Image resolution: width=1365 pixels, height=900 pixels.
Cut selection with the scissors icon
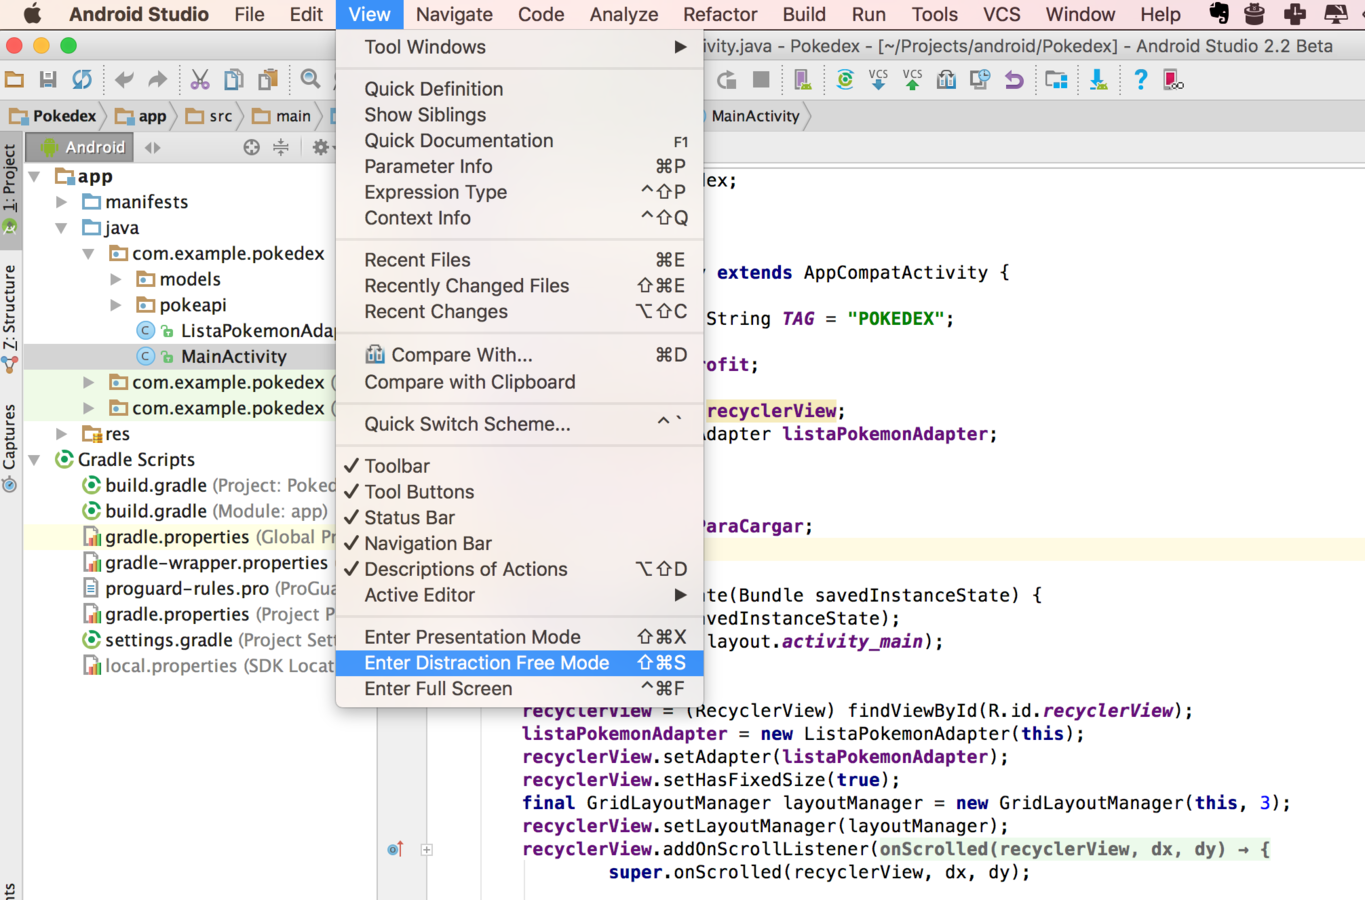(x=200, y=80)
